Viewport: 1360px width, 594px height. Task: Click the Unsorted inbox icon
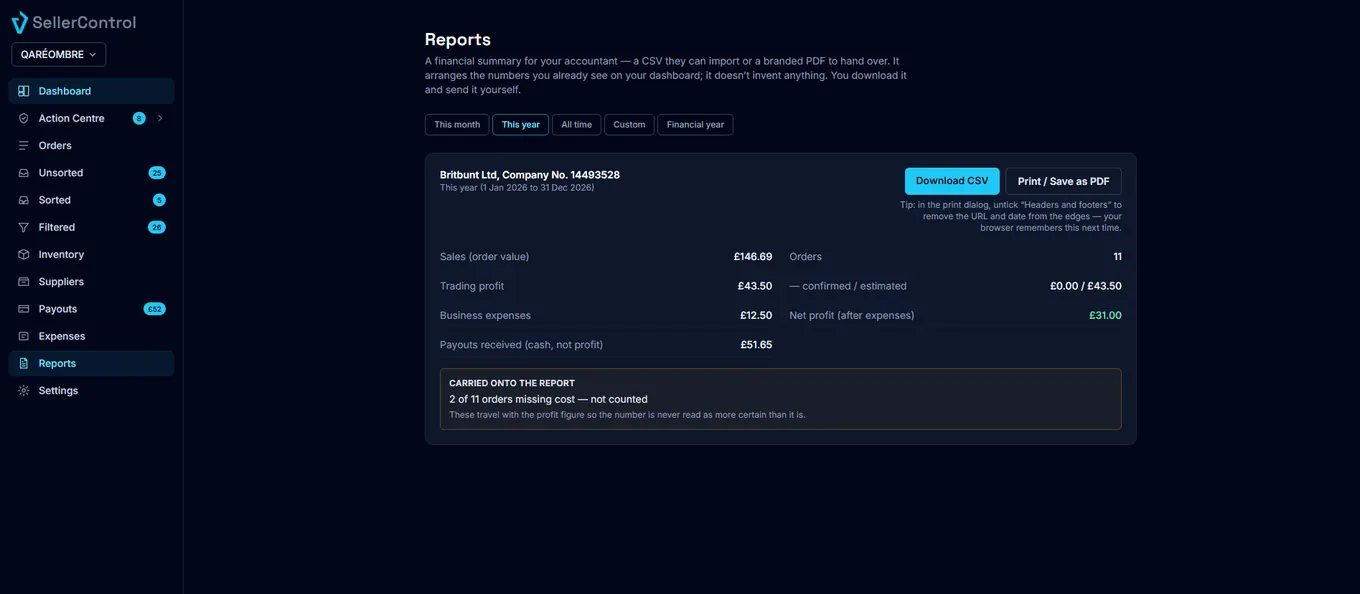click(x=24, y=173)
